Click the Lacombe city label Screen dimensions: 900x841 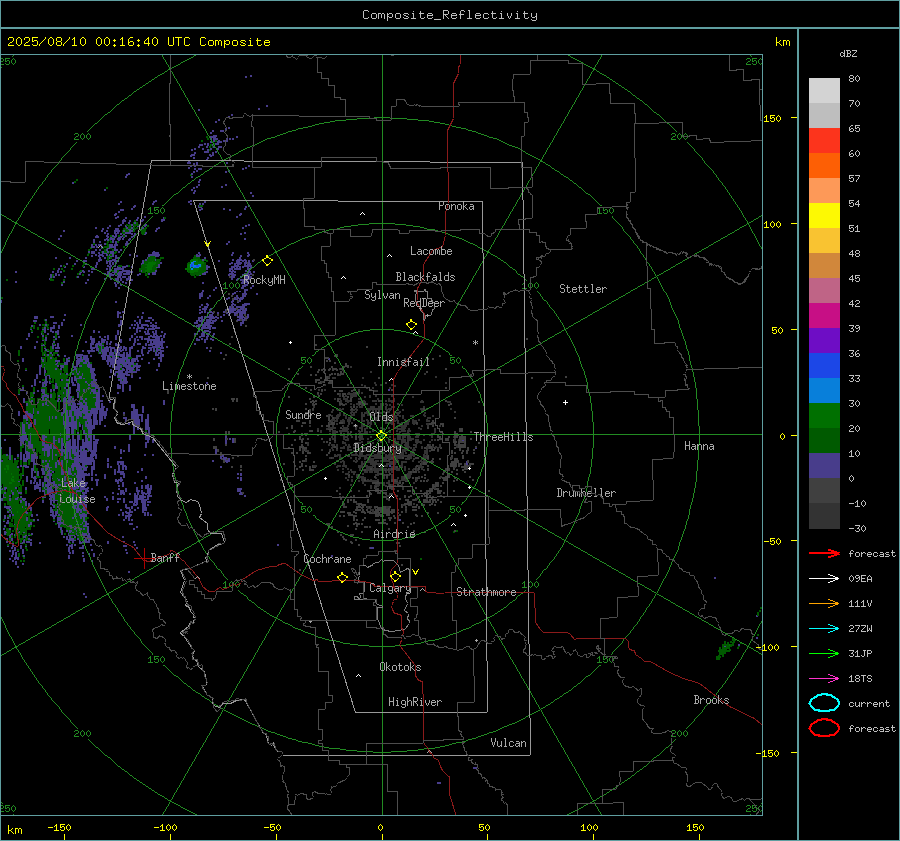click(431, 251)
